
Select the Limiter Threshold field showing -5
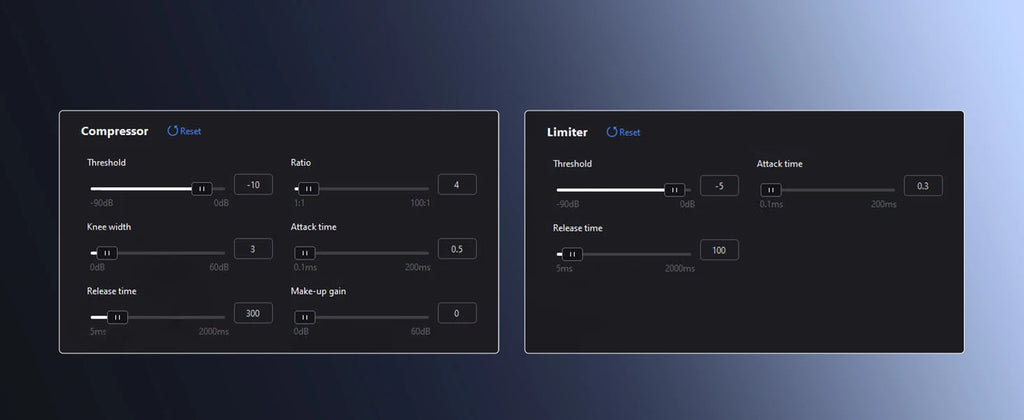[720, 186]
